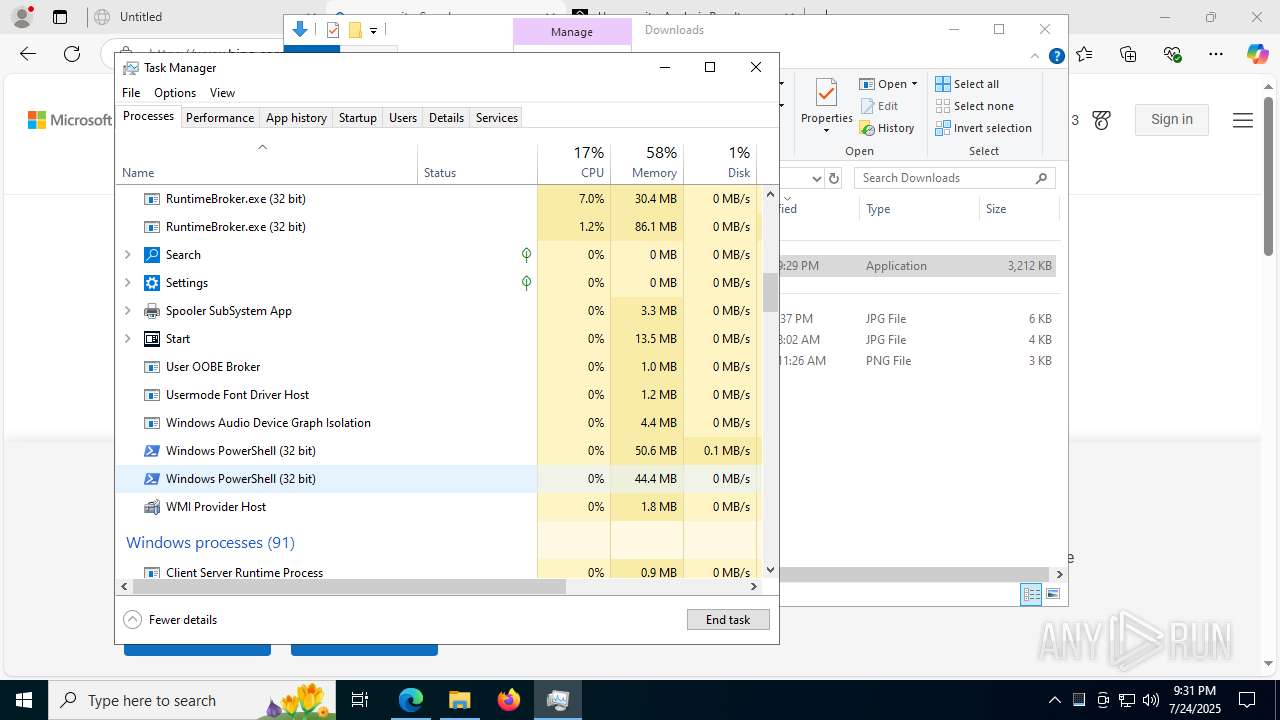The width and height of the screenshot is (1280, 720).
Task: Switch Explorer to details view icon
Action: [x=1031, y=594]
